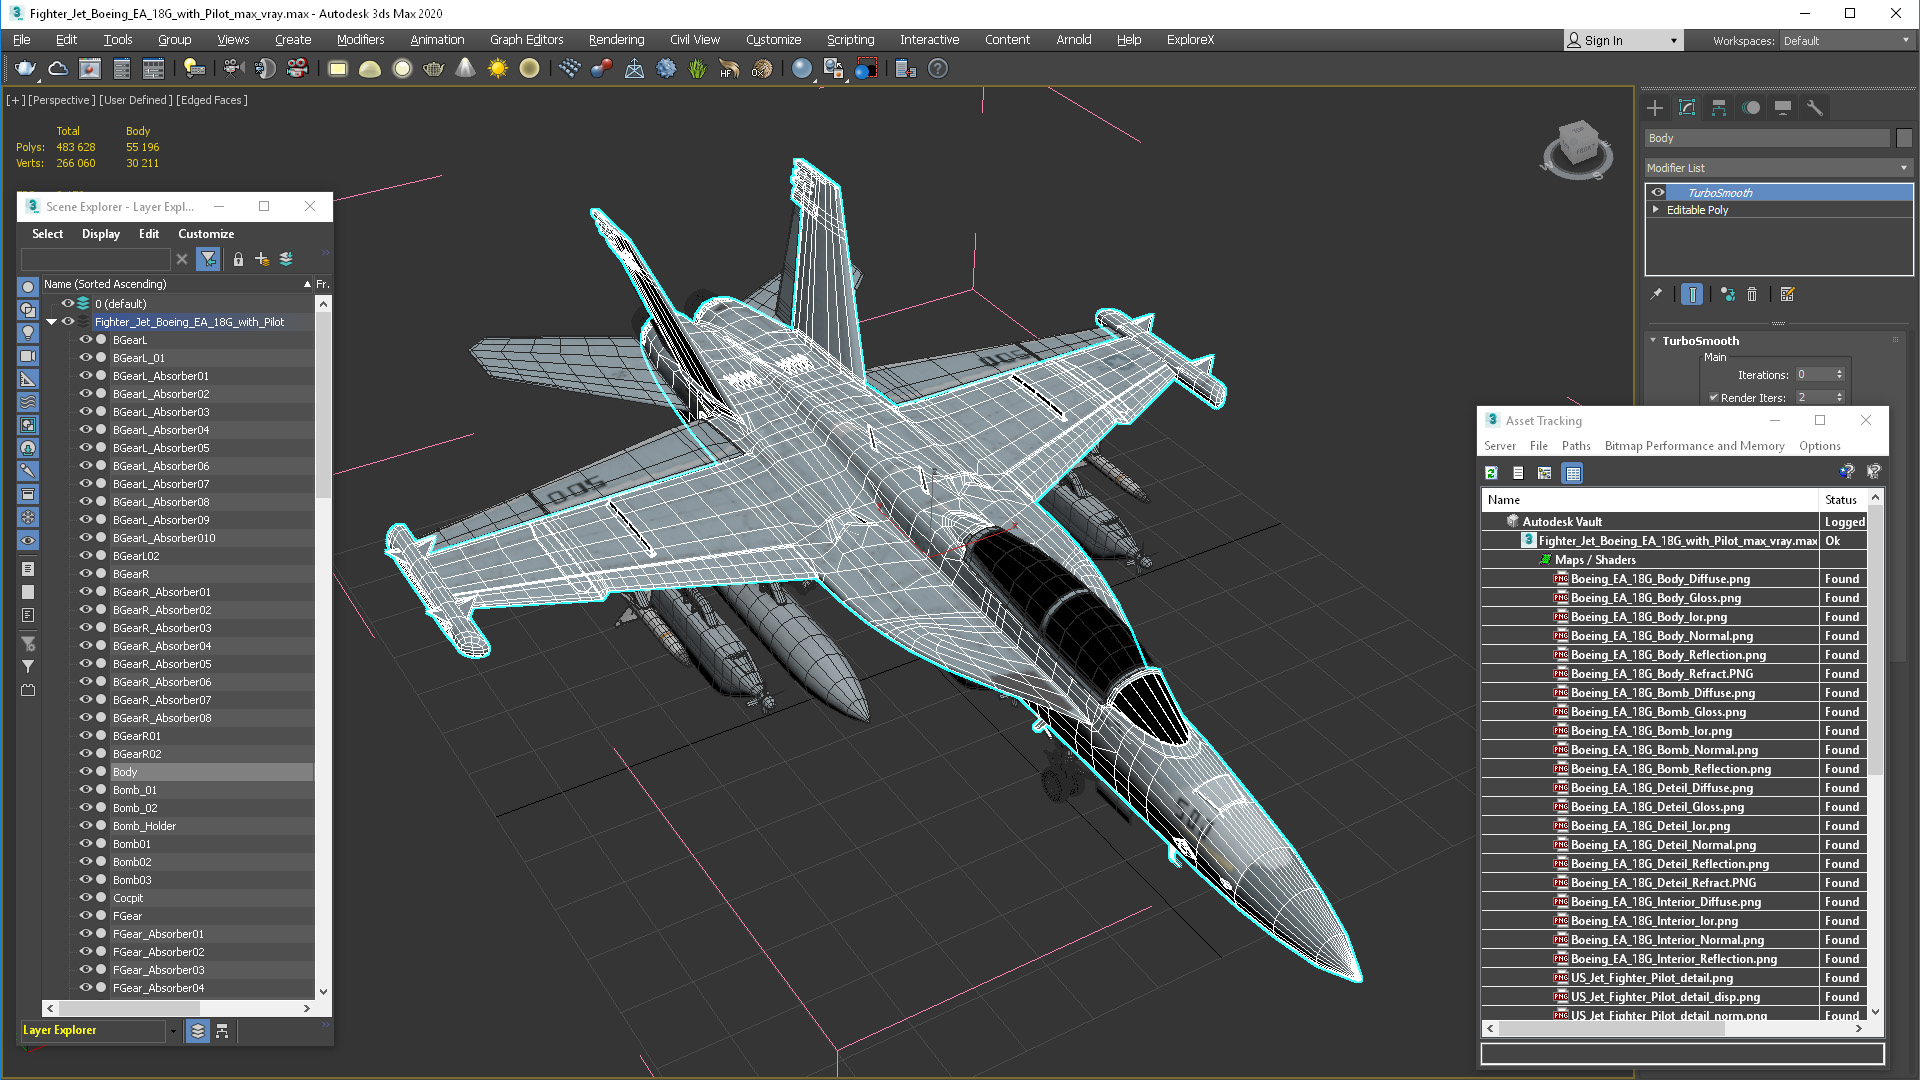Toggle visibility eye of 0 (default) layer
This screenshot has width=1920, height=1080.
click(68, 304)
